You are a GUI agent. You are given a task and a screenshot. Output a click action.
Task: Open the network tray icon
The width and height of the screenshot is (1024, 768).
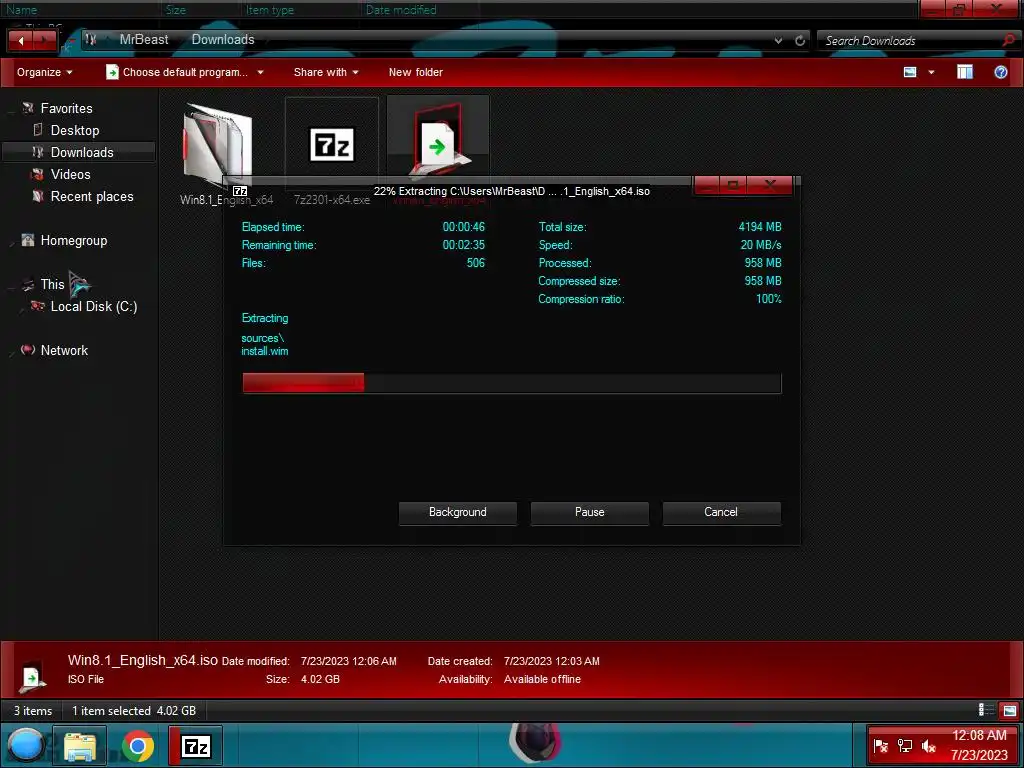pos(904,746)
